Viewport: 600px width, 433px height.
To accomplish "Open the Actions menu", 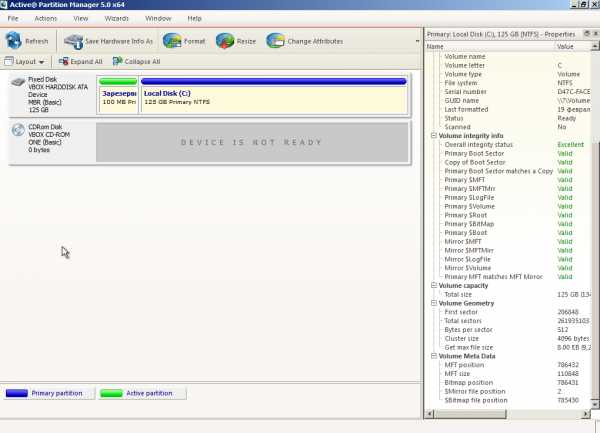I will 46,18.
